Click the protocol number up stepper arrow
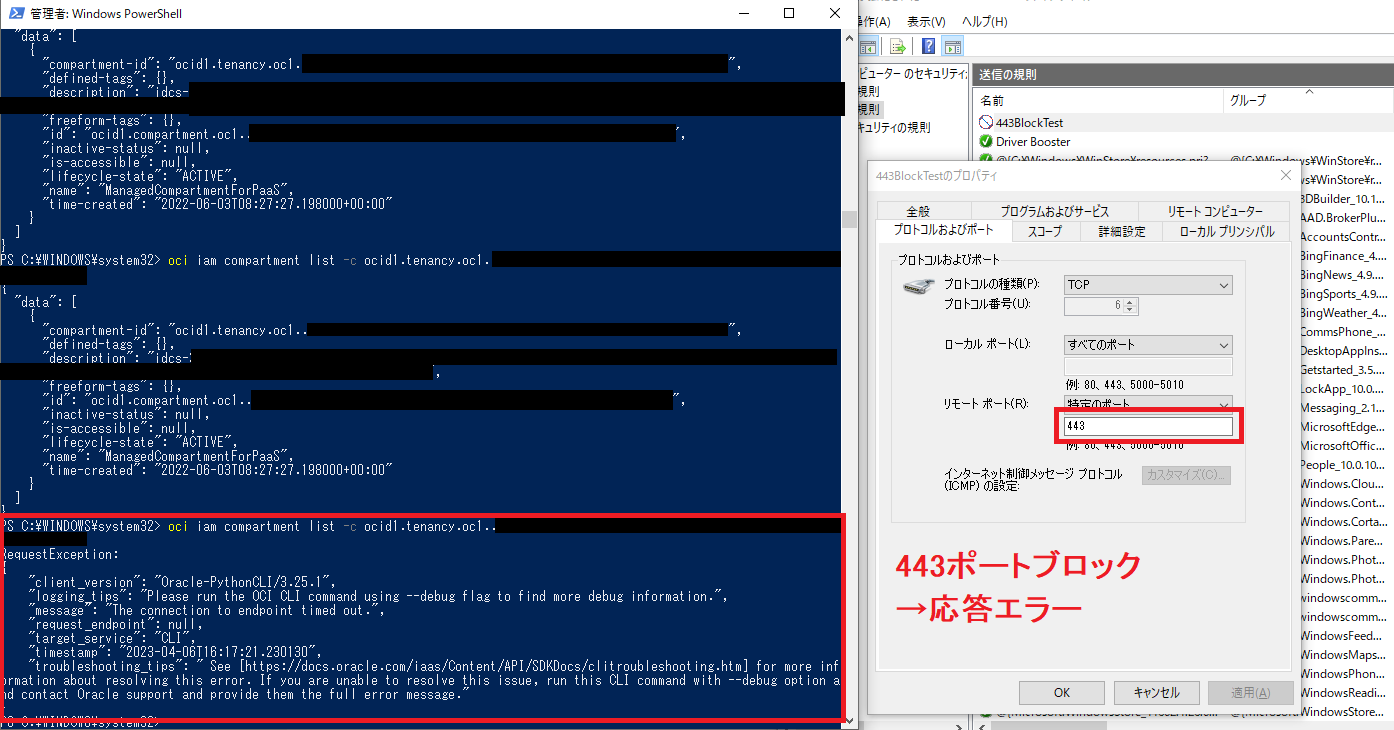 tap(1129, 302)
